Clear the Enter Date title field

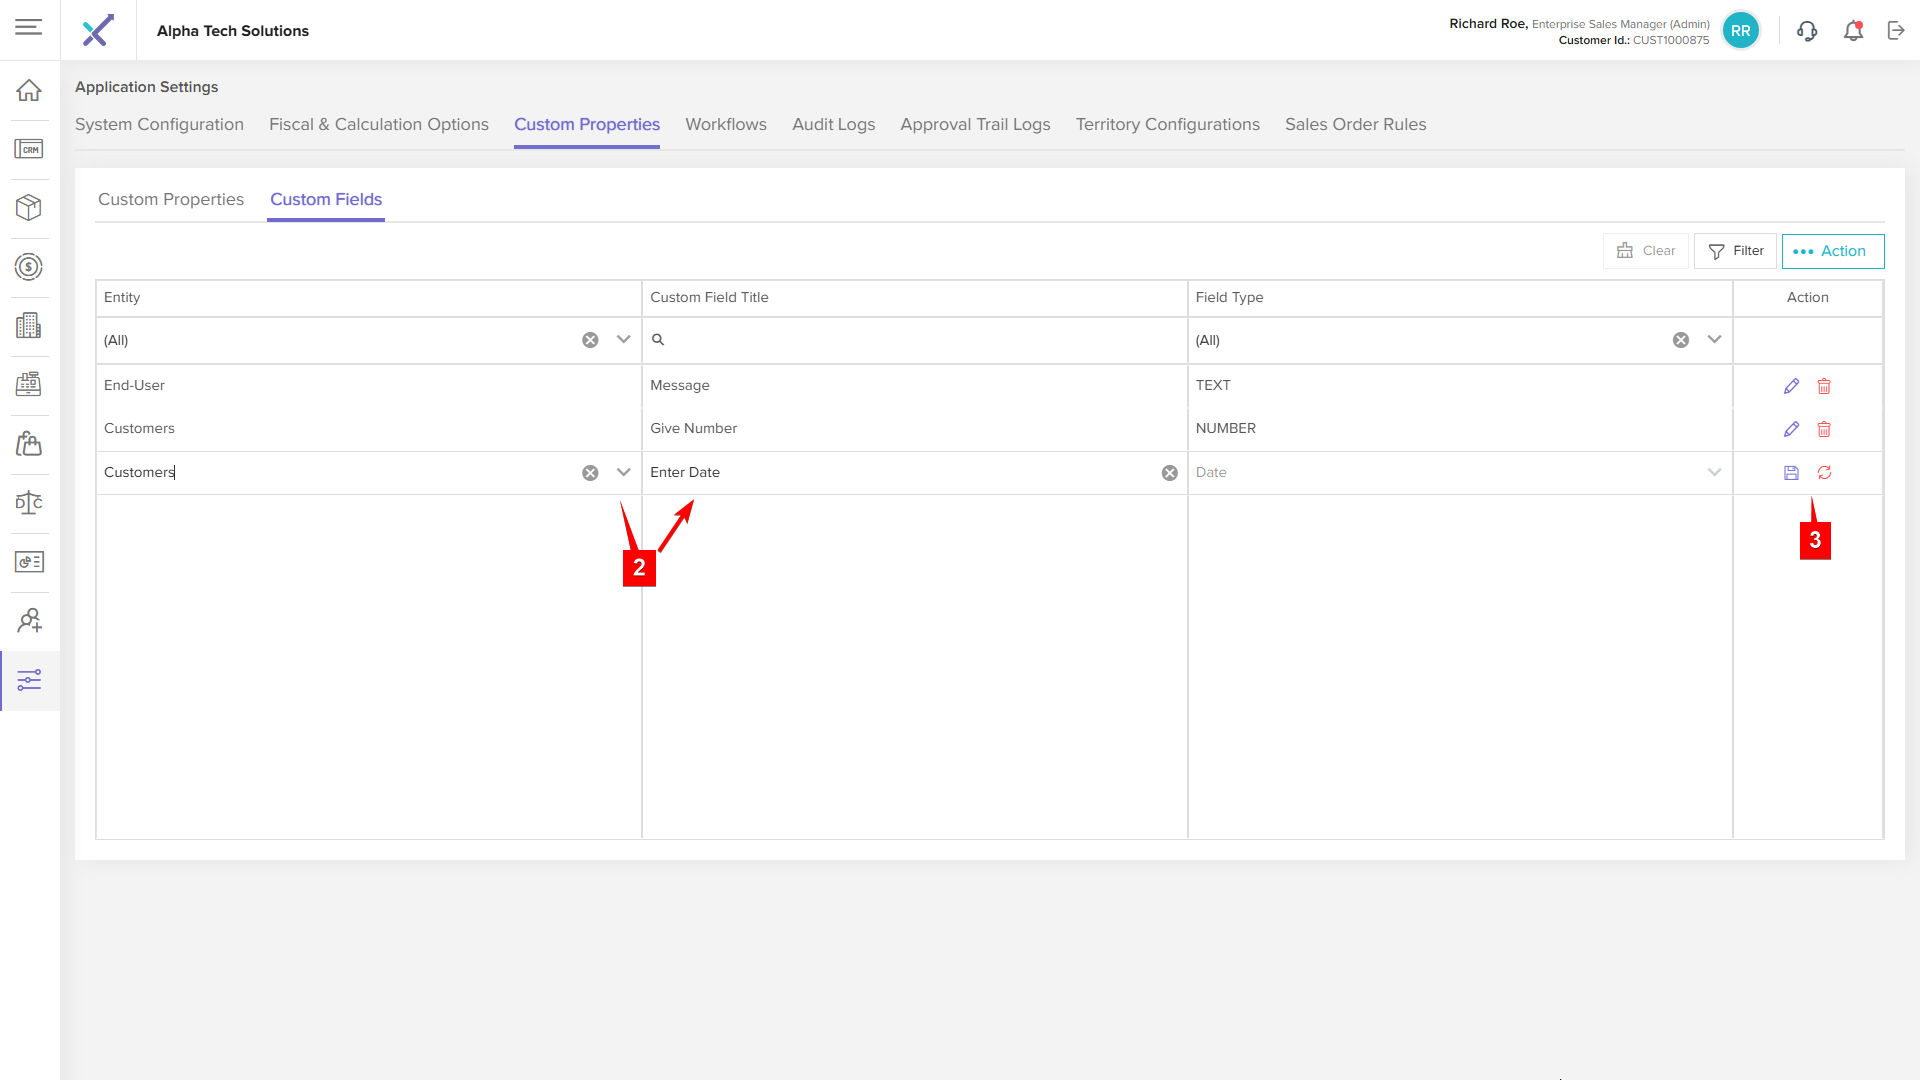tap(1169, 473)
